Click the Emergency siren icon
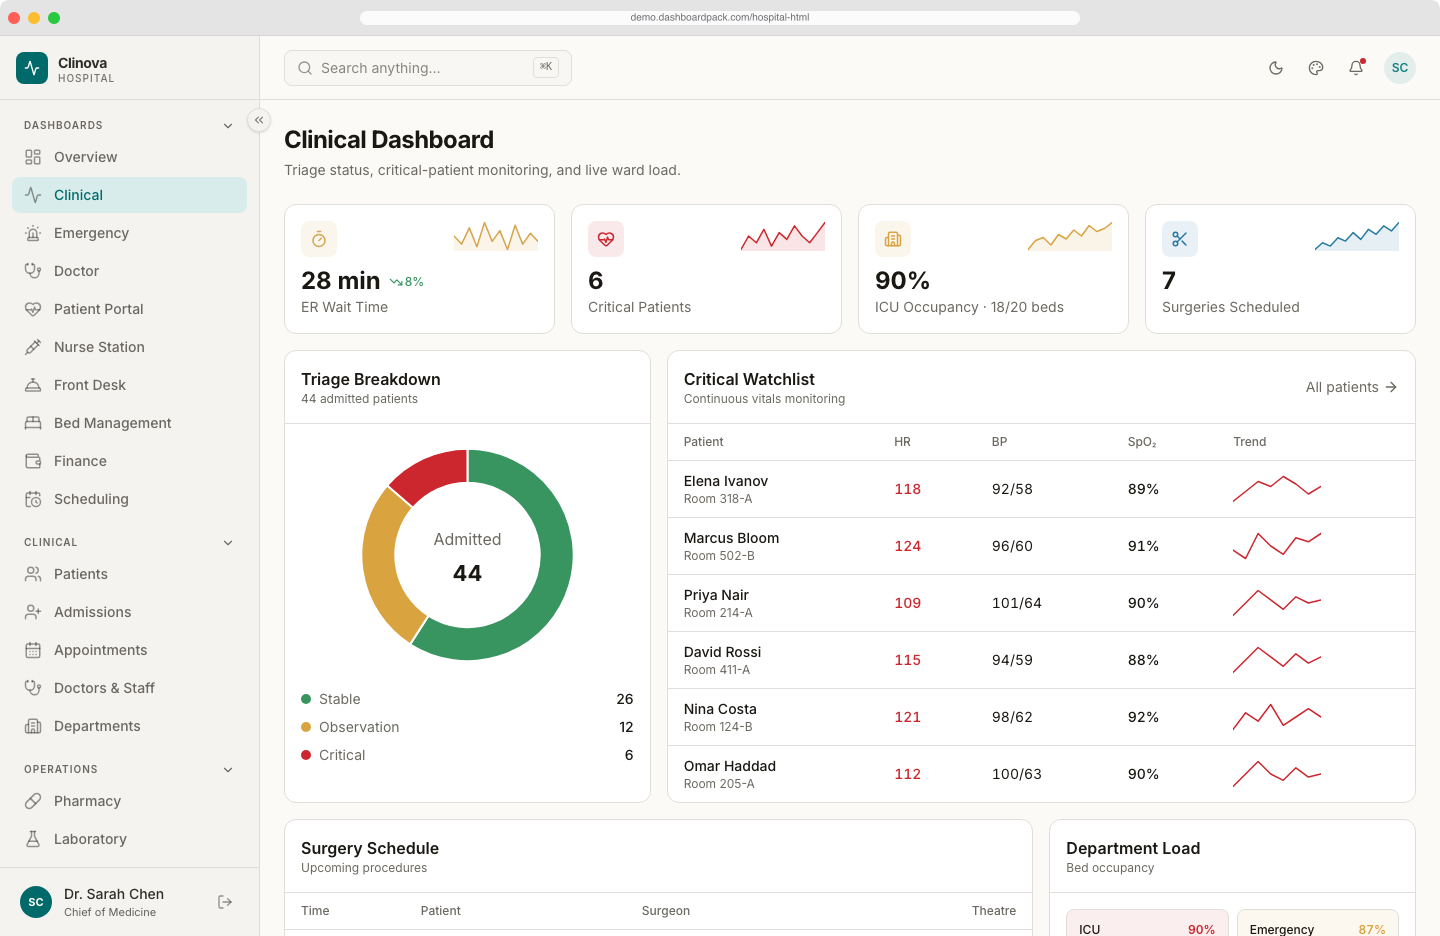 (33, 233)
